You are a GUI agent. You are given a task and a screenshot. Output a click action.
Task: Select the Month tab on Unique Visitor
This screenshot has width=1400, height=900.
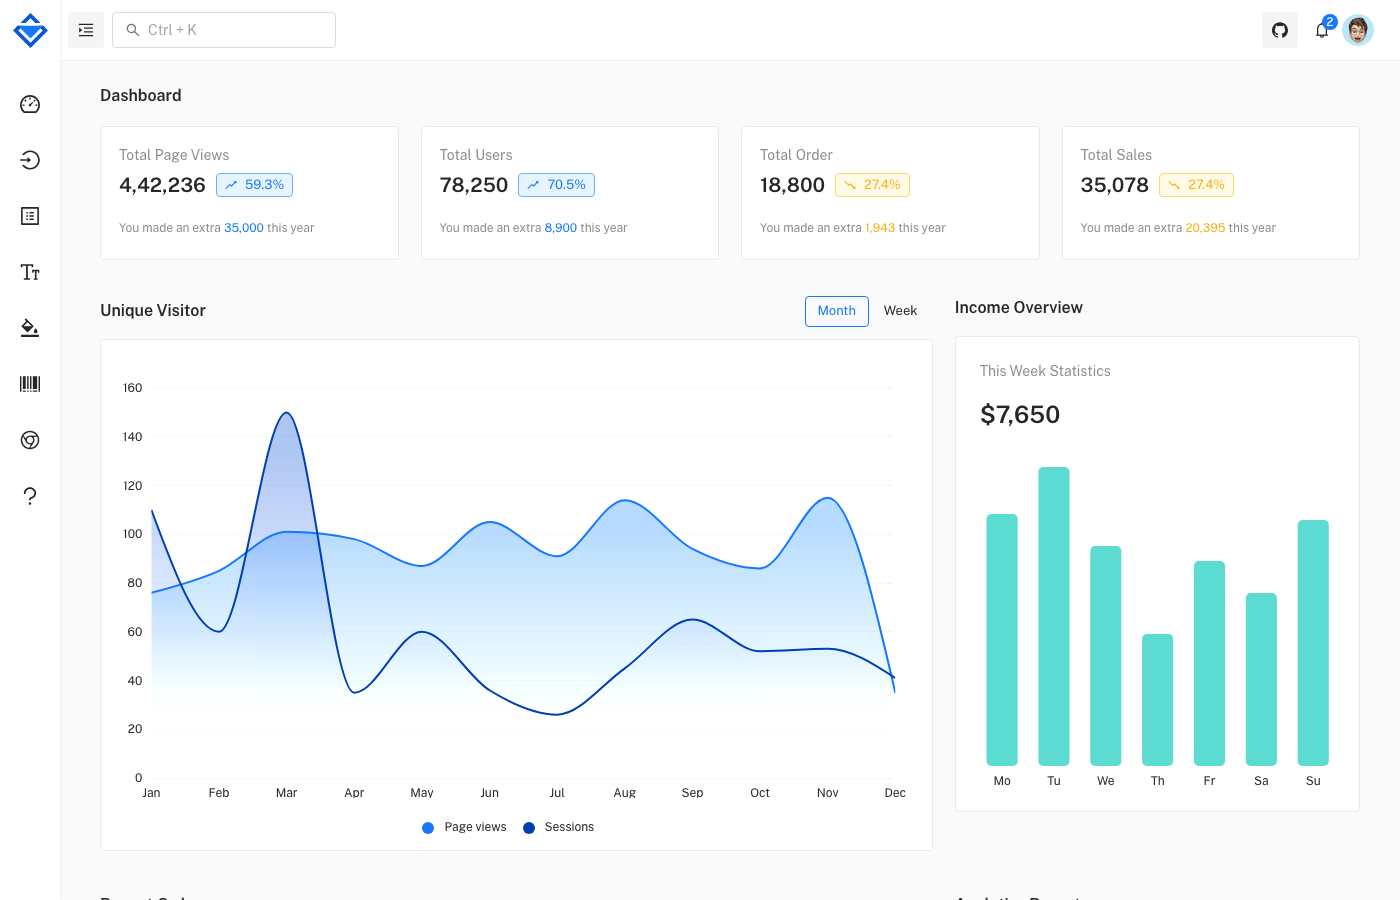[x=837, y=311]
